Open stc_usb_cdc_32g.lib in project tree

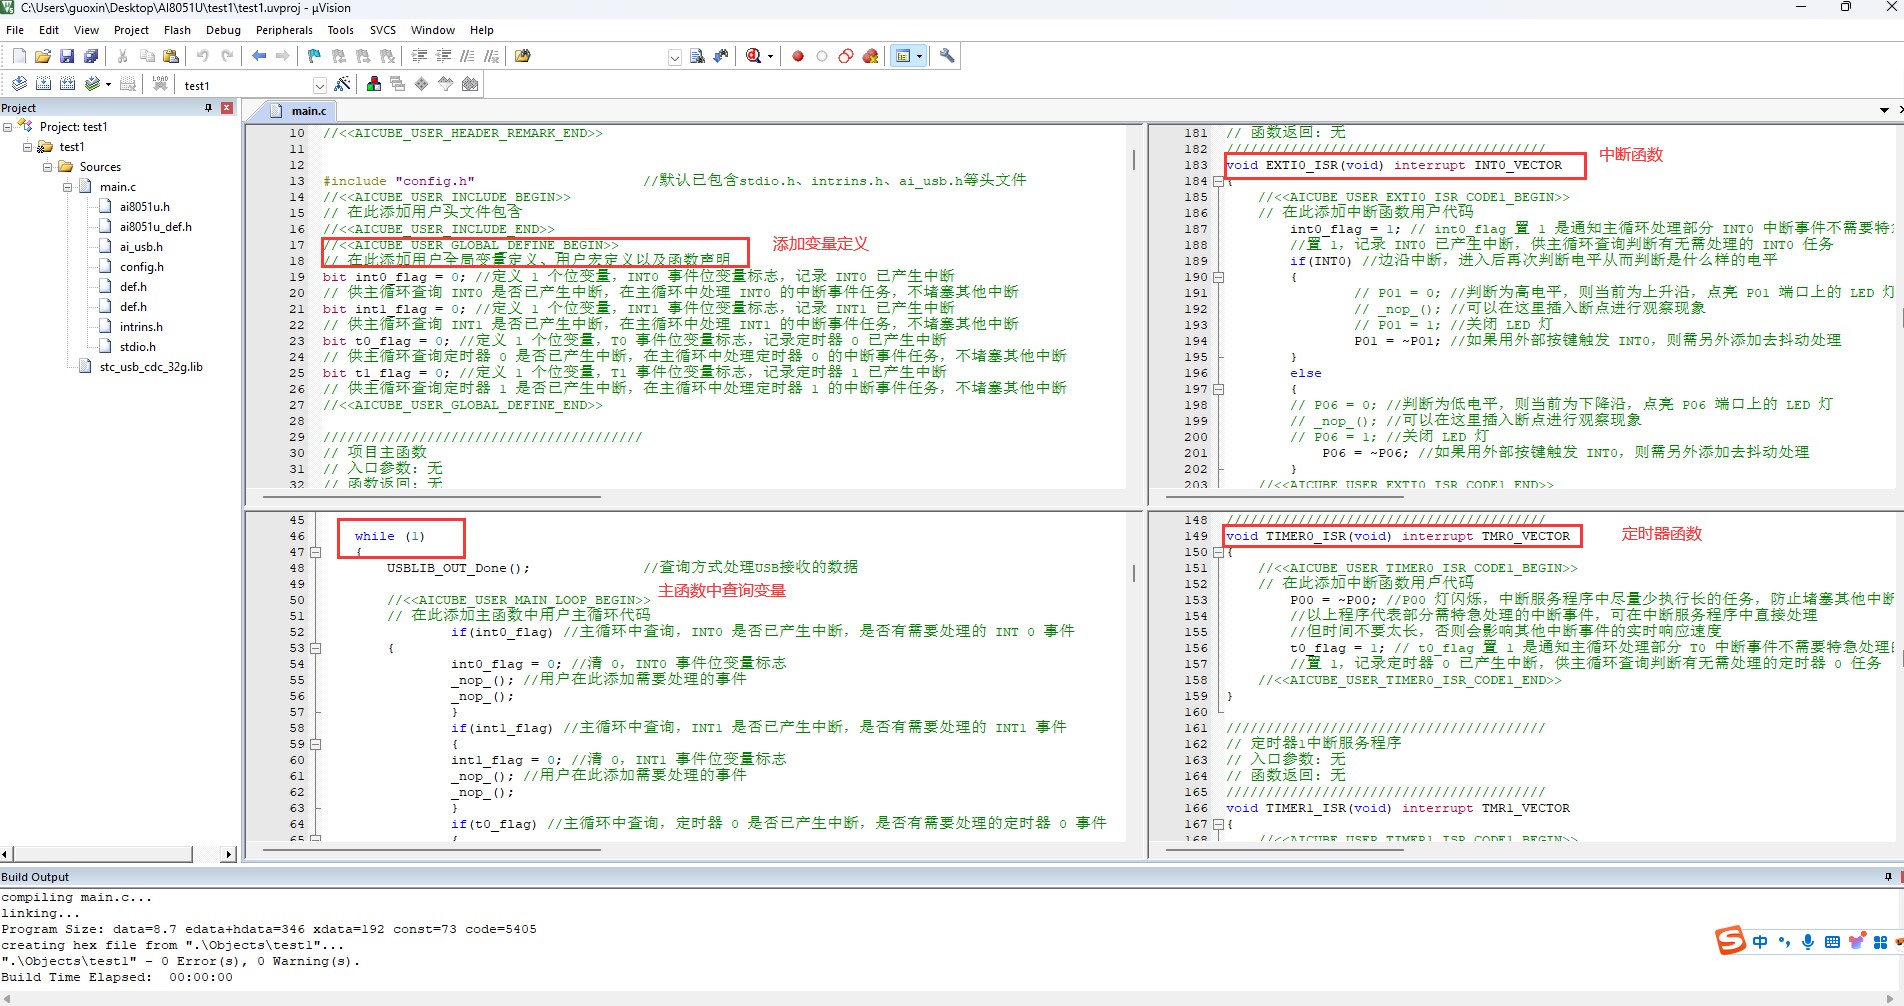[151, 367]
